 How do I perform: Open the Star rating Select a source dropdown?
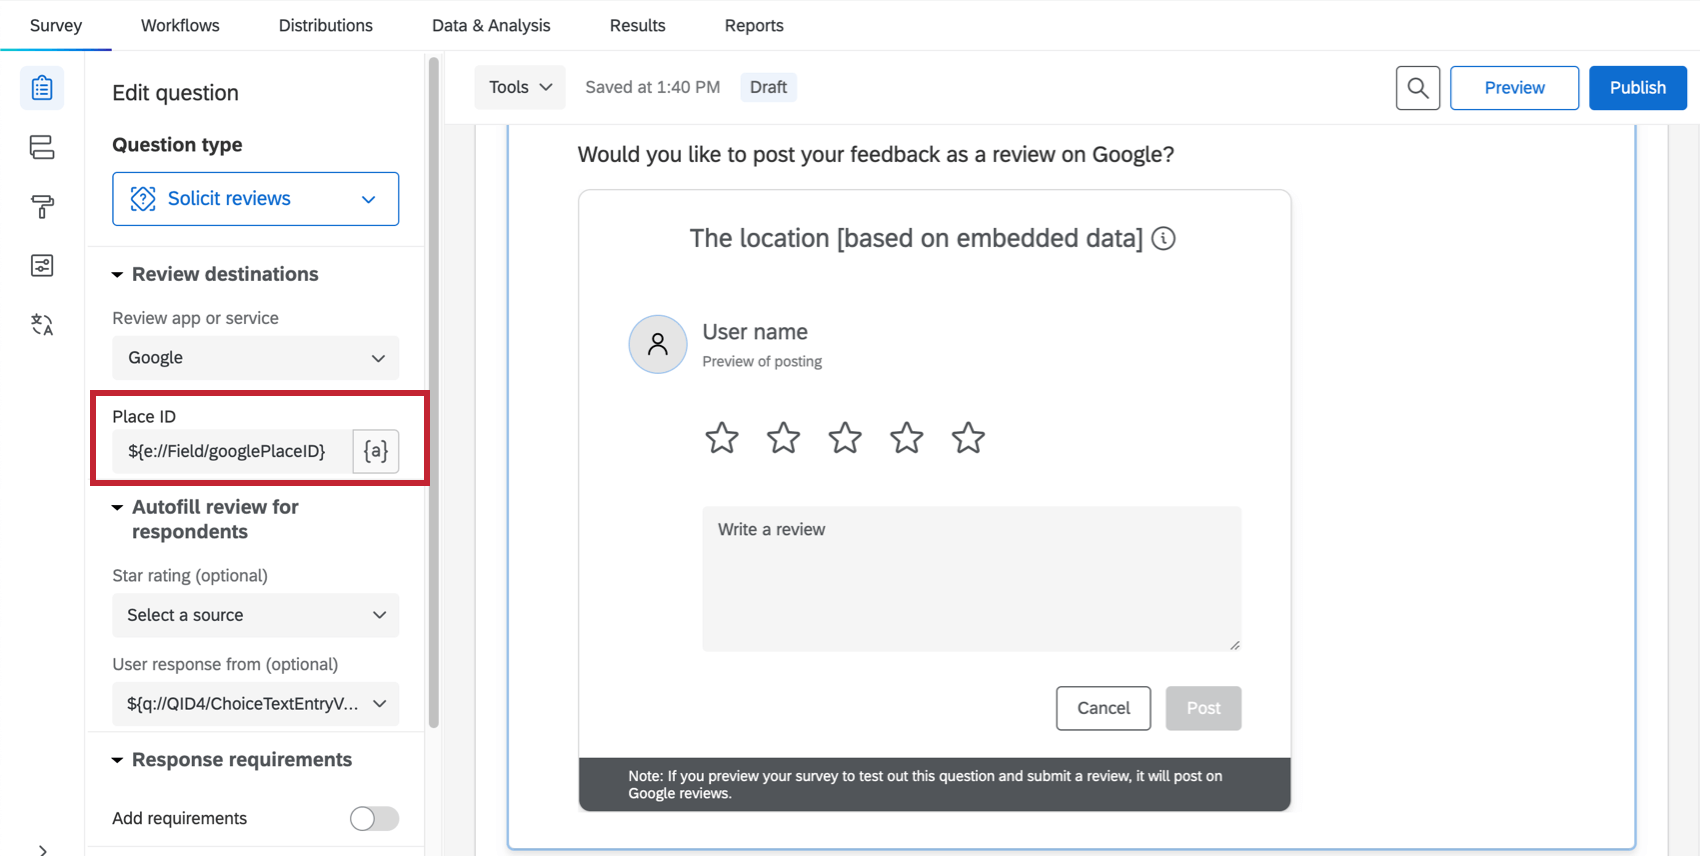coord(256,615)
